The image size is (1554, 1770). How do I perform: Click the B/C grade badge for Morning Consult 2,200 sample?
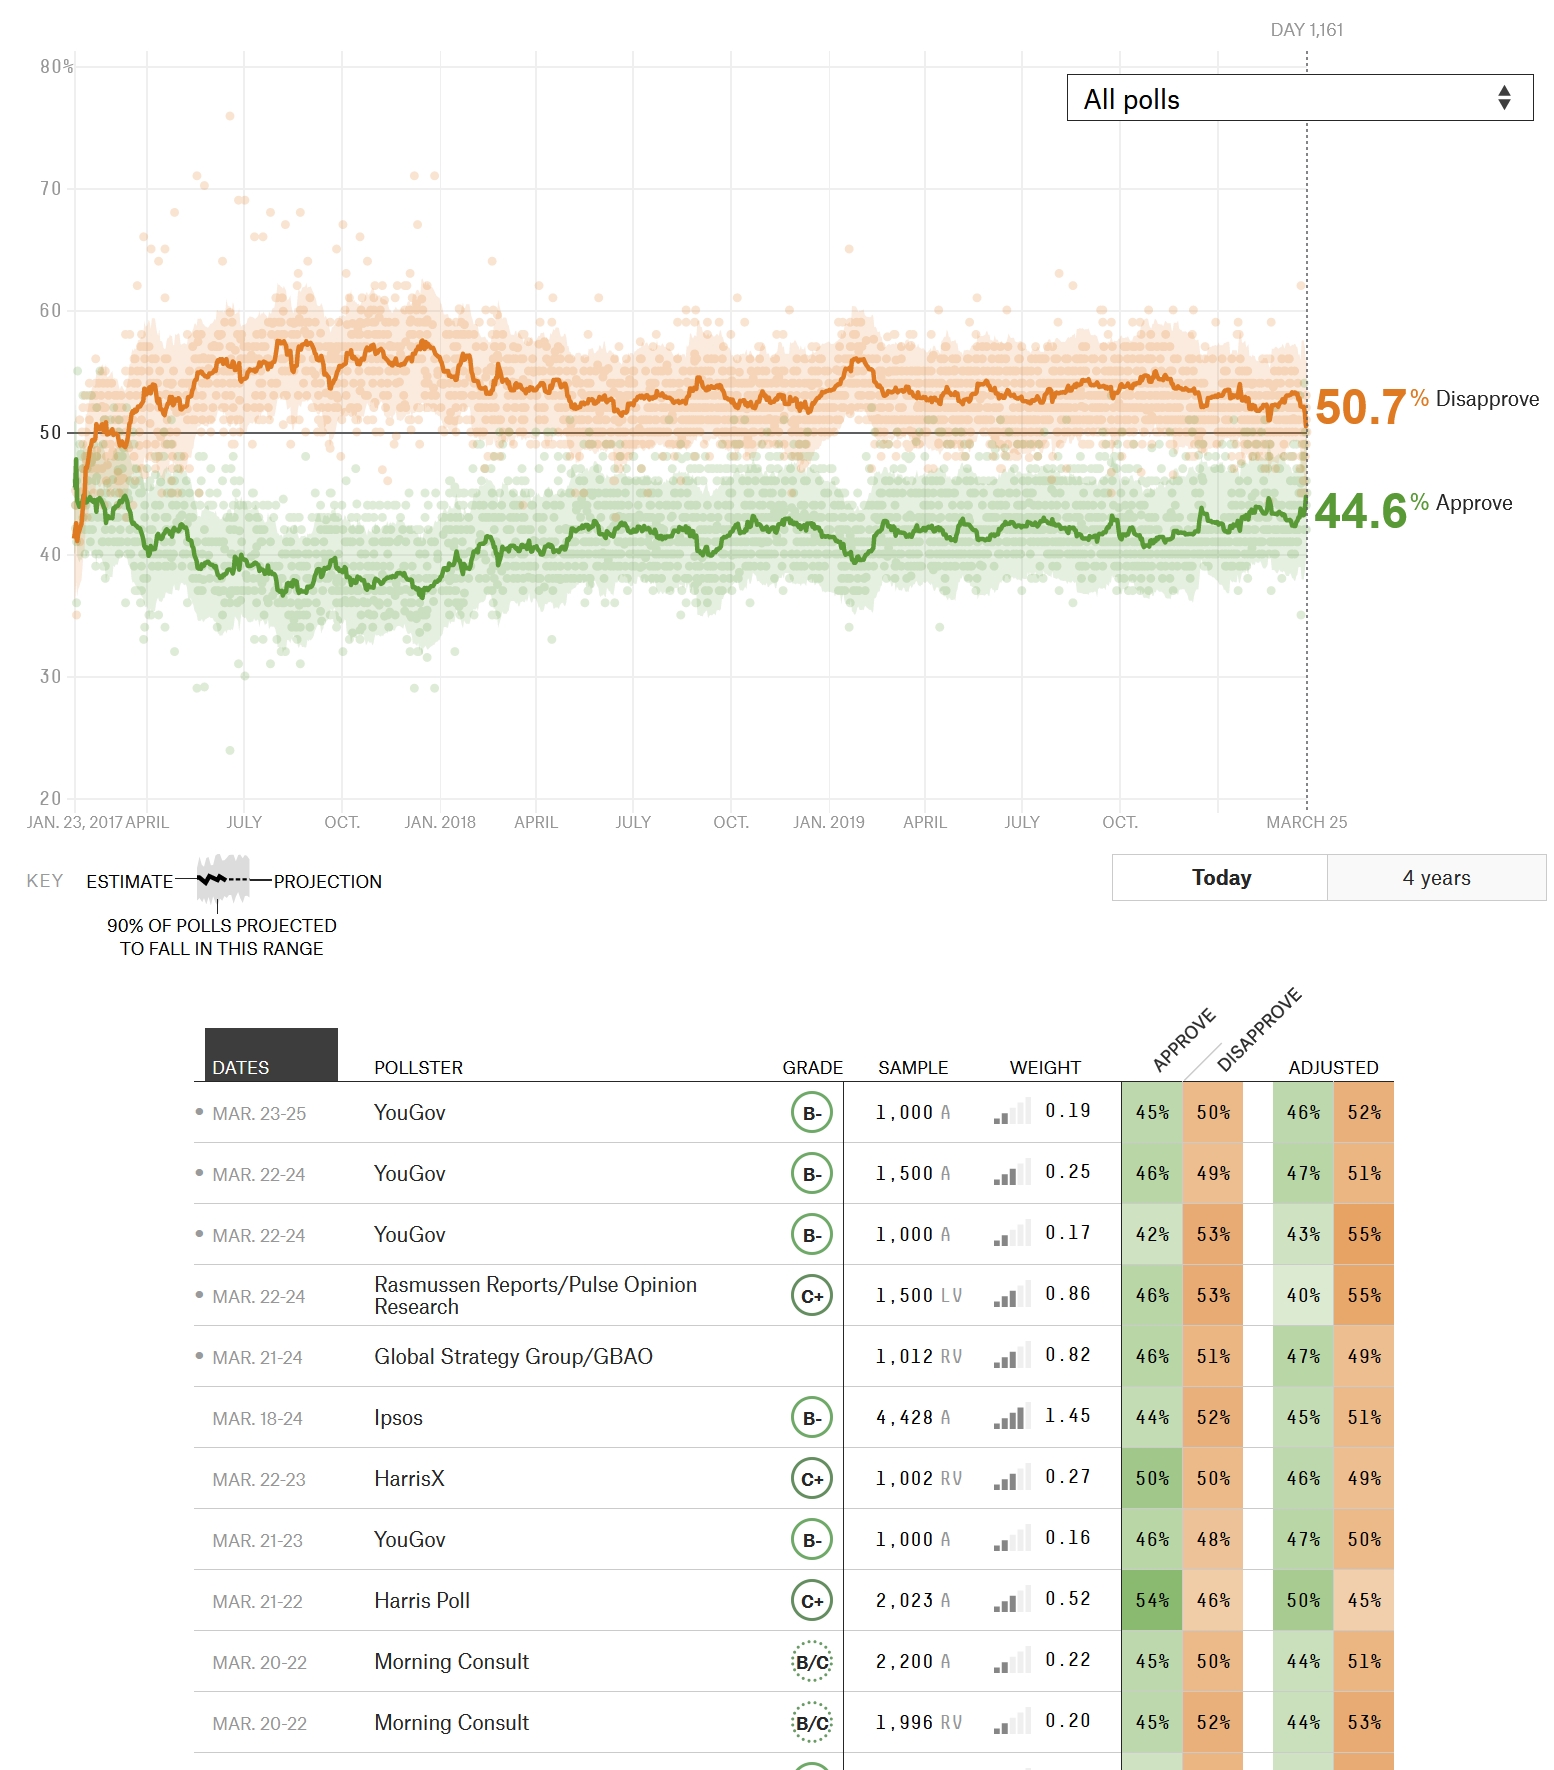[x=811, y=1662]
